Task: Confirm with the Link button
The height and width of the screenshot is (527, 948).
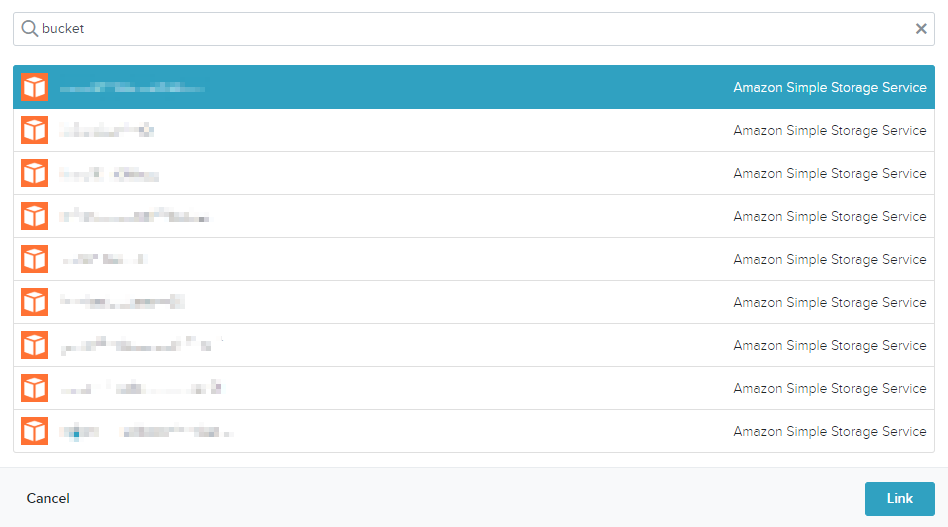Action: (x=900, y=499)
